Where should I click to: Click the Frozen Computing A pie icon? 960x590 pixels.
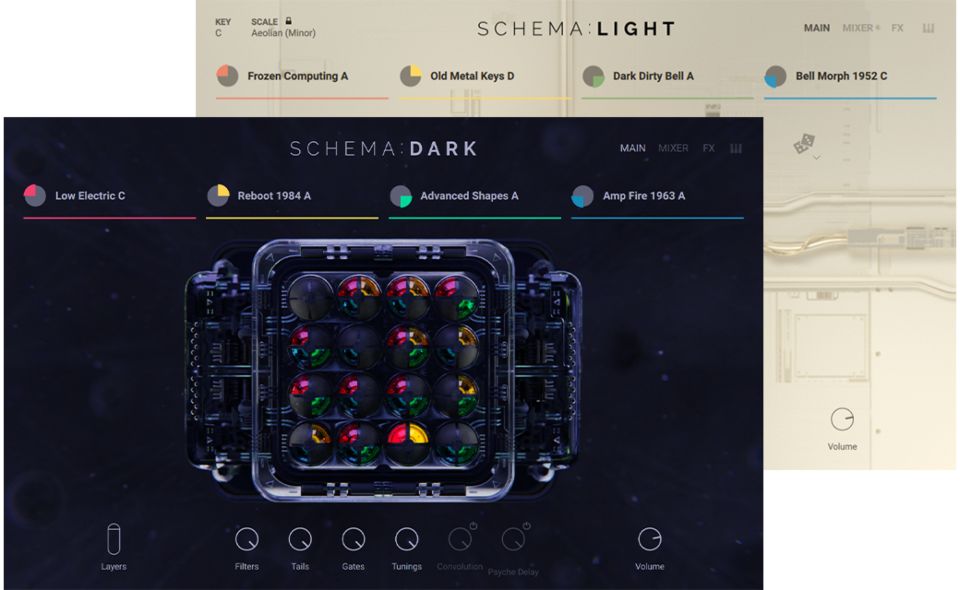(228, 76)
